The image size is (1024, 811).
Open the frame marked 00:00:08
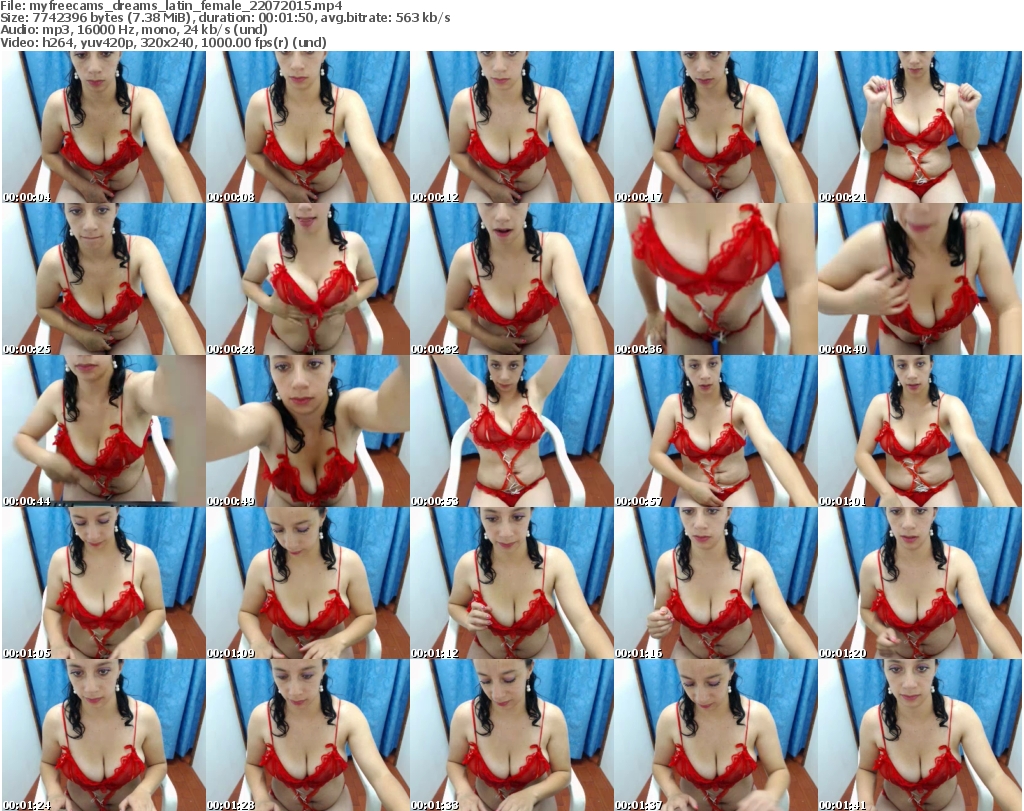click(x=308, y=127)
